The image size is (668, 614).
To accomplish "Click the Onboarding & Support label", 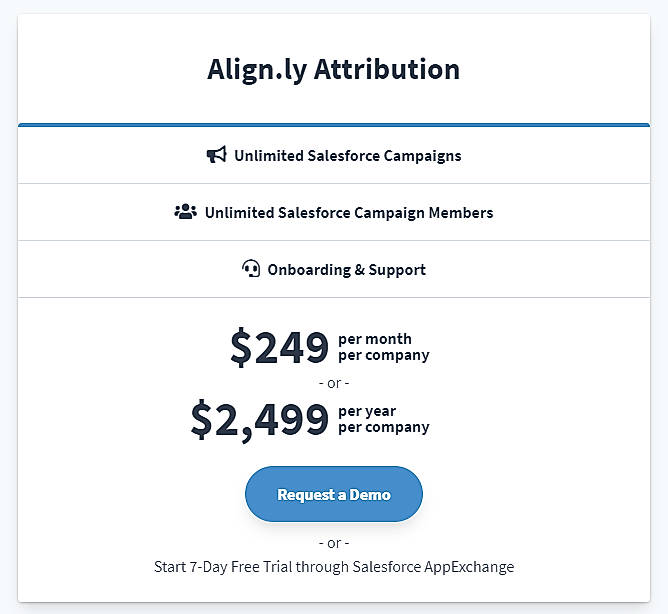I will click(346, 270).
